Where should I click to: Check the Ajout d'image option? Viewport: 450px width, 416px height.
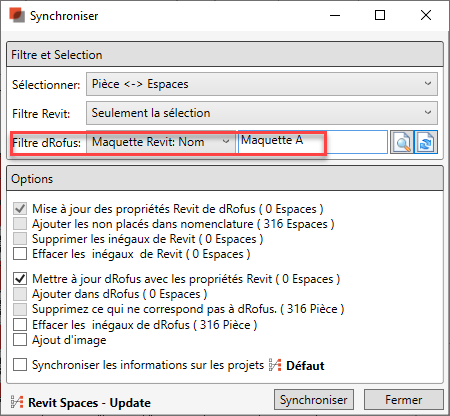click(x=20, y=340)
